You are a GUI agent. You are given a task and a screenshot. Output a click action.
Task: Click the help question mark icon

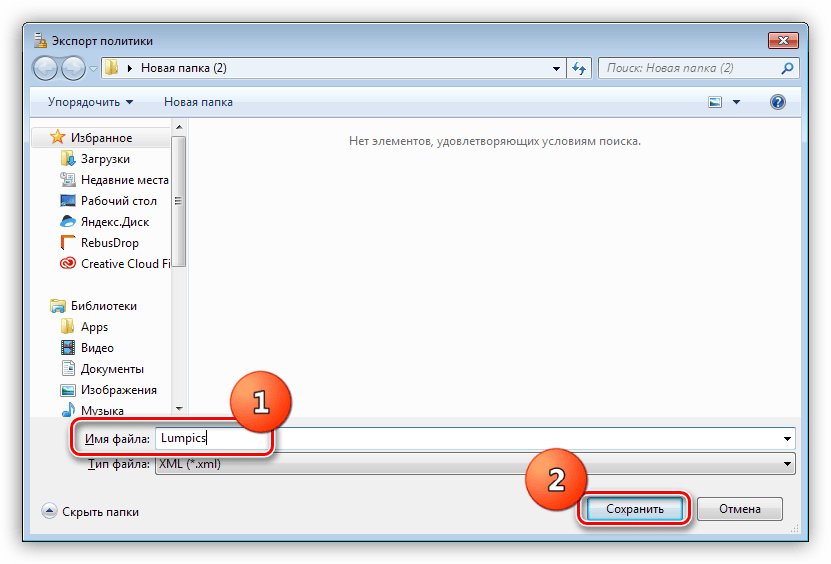point(778,102)
